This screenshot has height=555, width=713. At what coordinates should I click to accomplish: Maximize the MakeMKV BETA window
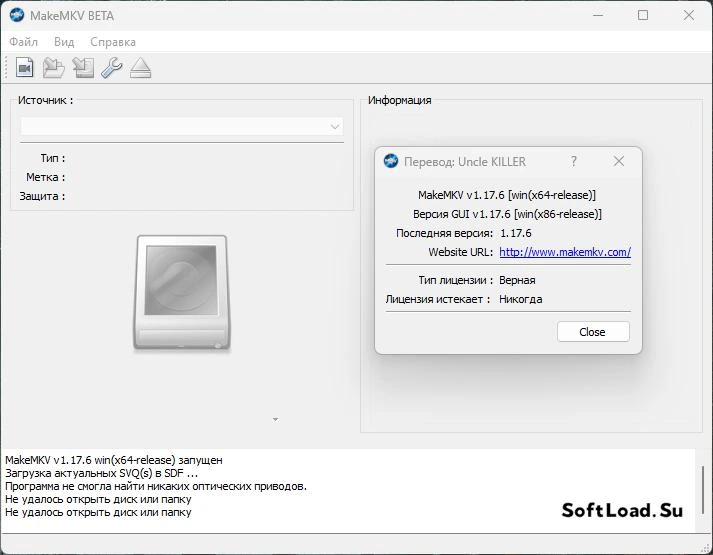[643, 15]
